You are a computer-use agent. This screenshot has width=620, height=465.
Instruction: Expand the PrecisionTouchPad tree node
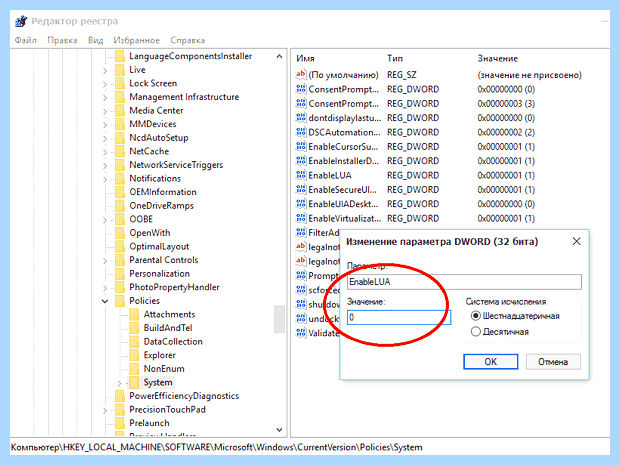pos(105,410)
